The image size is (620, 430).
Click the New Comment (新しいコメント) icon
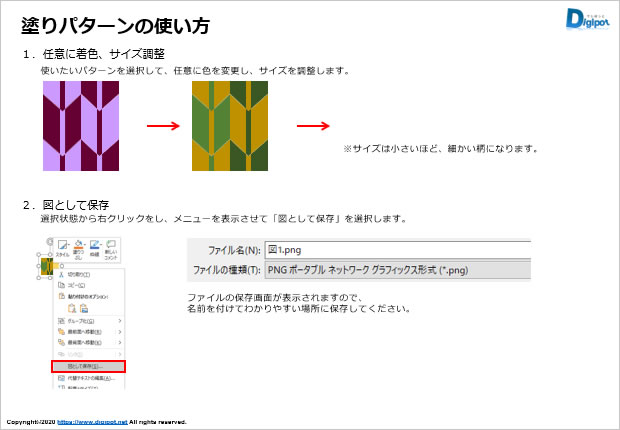(112, 247)
